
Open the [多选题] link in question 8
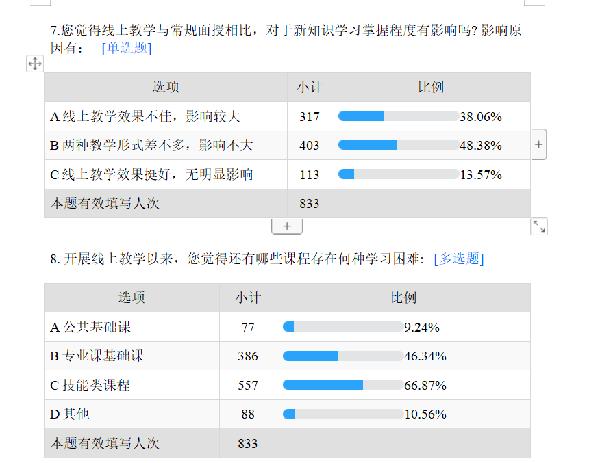point(459,259)
